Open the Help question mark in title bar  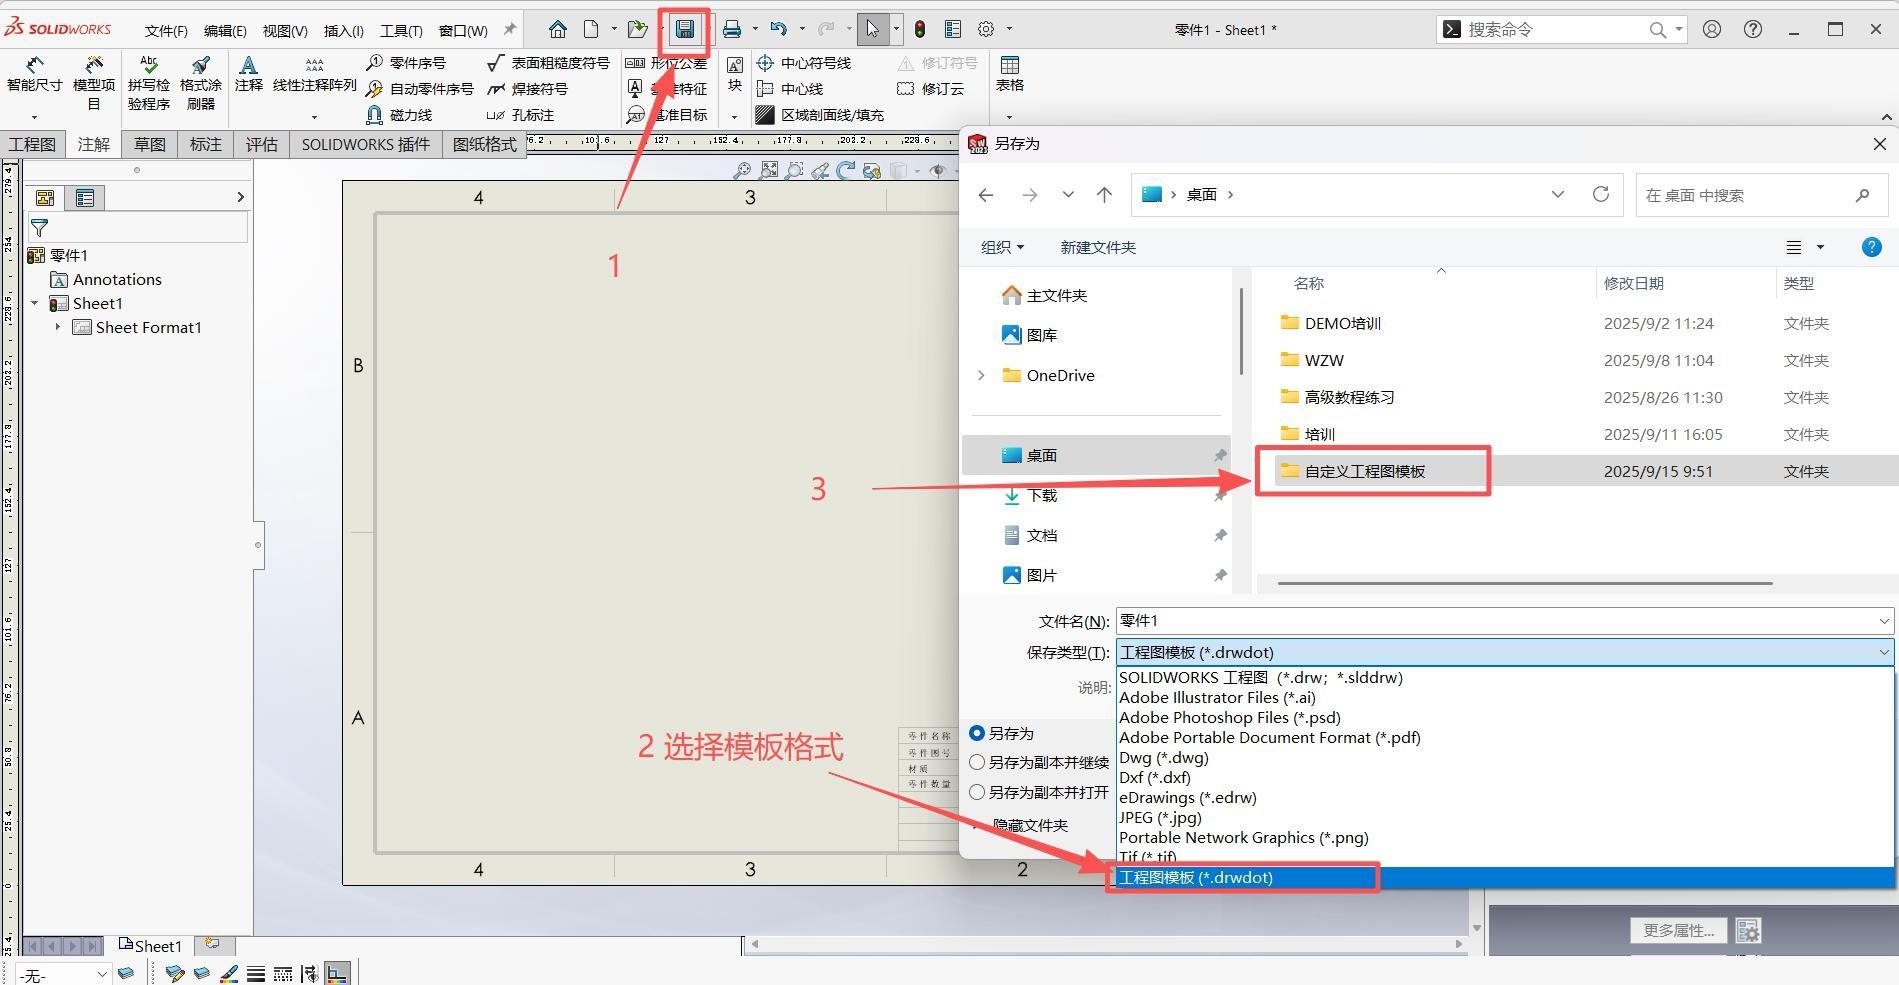(x=1753, y=29)
